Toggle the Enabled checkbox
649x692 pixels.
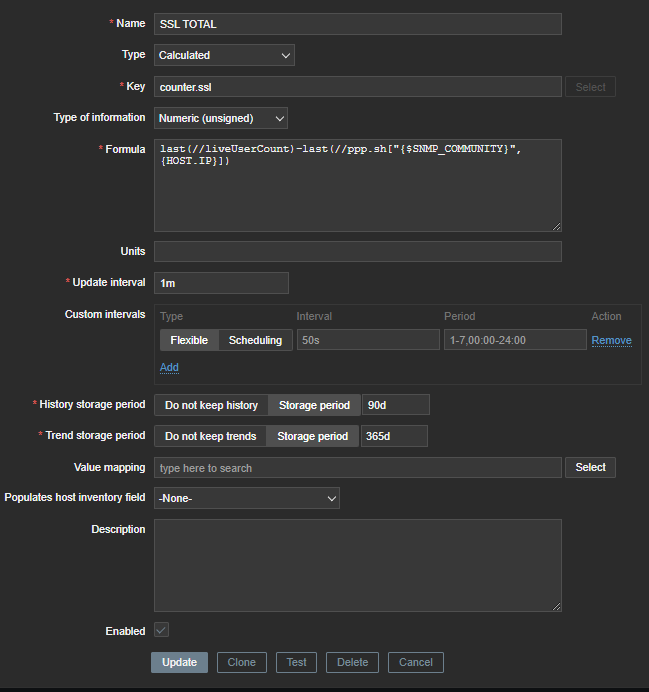click(161, 631)
